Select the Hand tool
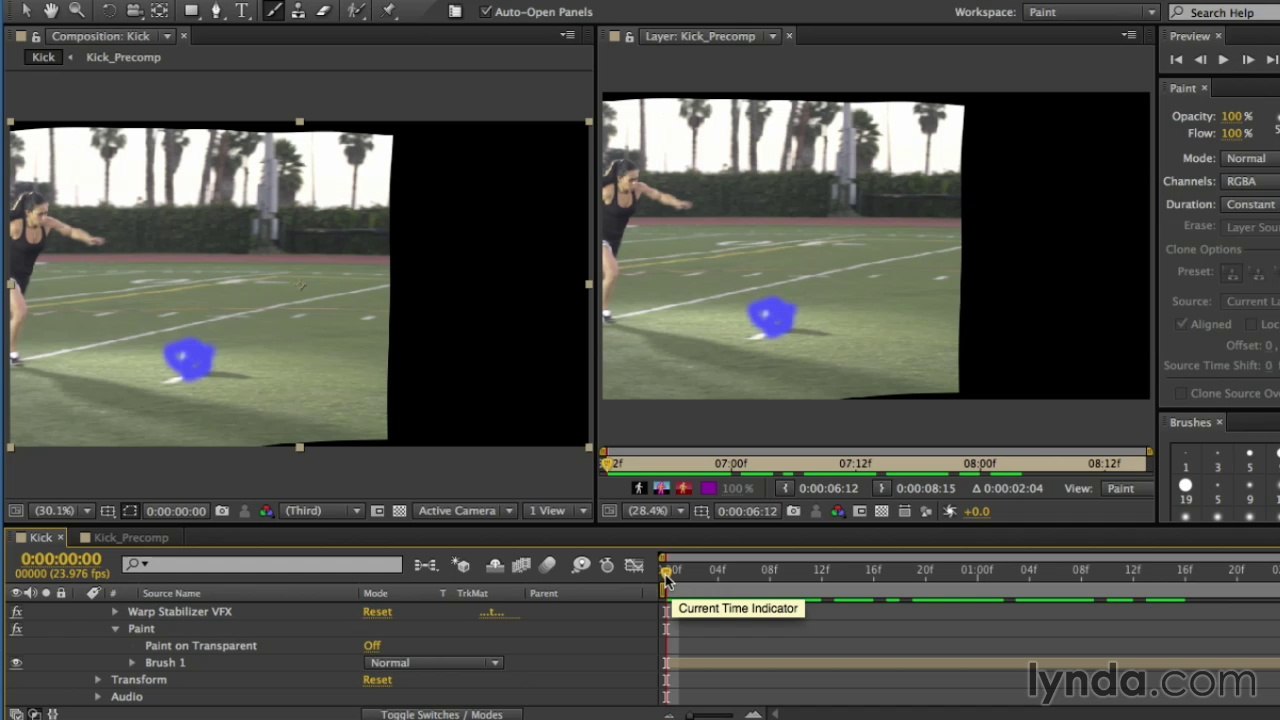The image size is (1280, 720). (x=51, y=11)
